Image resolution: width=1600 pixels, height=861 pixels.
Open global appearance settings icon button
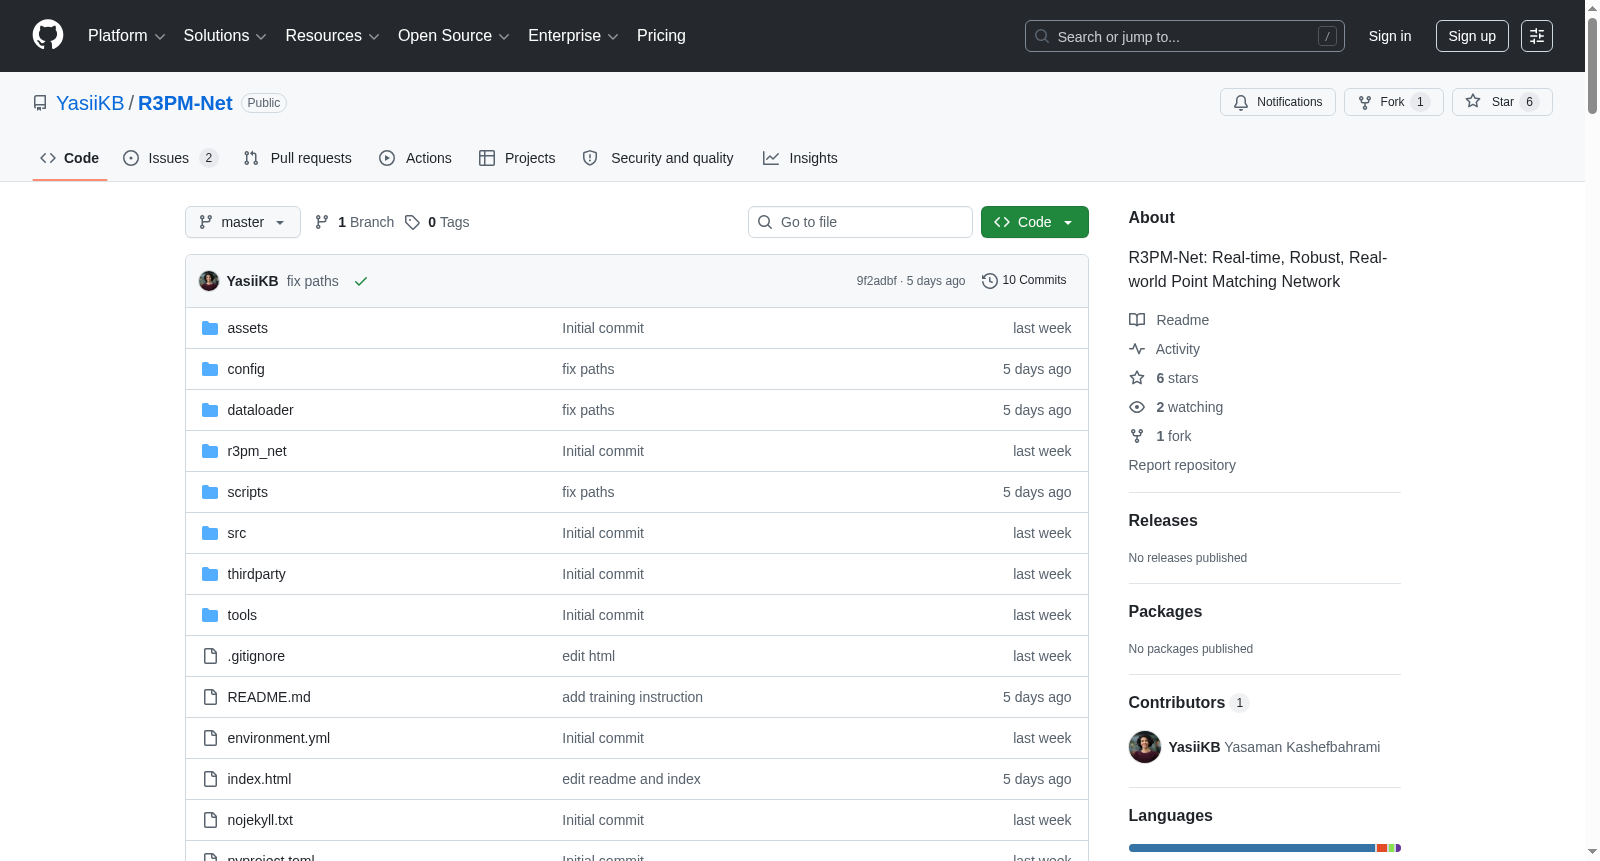tap(1537, 36)
